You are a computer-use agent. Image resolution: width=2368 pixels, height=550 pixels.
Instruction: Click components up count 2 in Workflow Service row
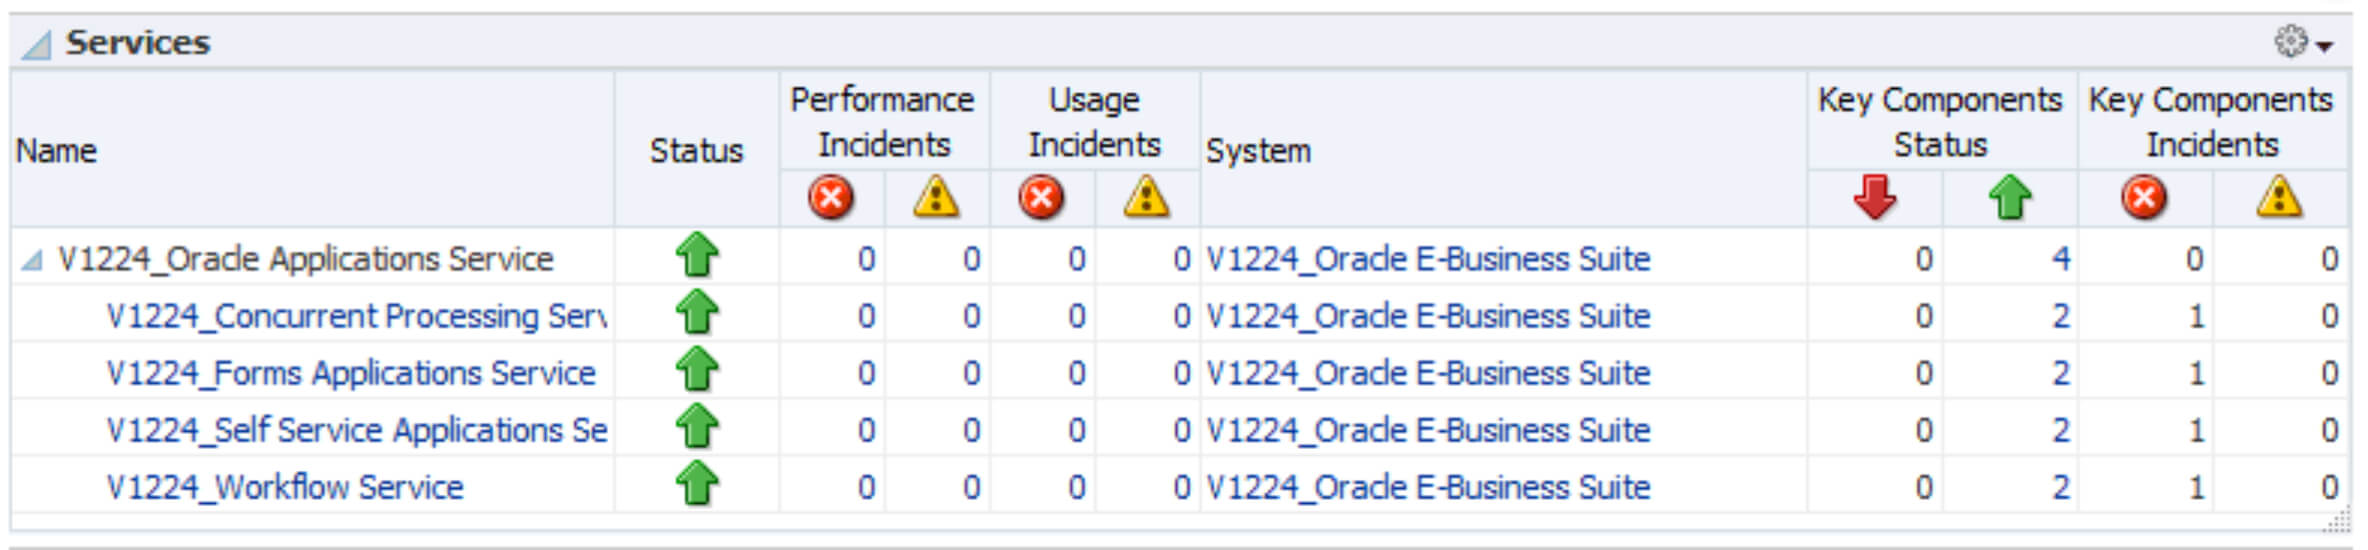(2061, 487)
